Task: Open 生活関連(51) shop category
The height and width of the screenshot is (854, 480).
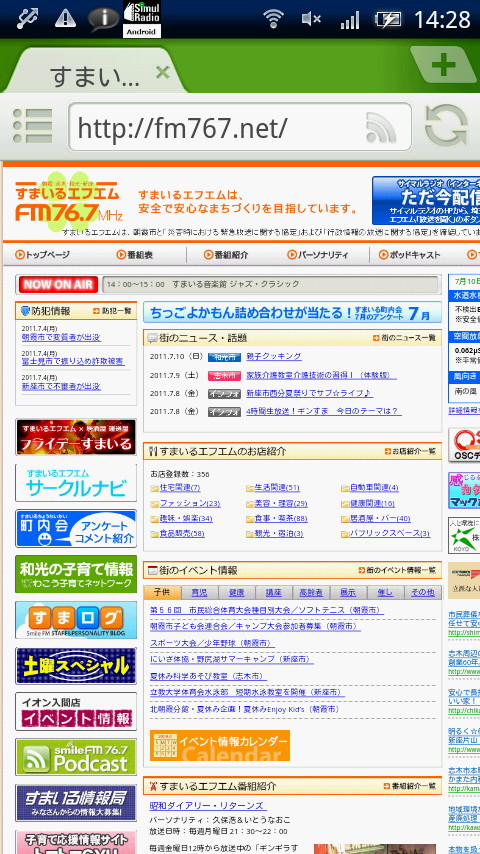Action: point(272,487)
